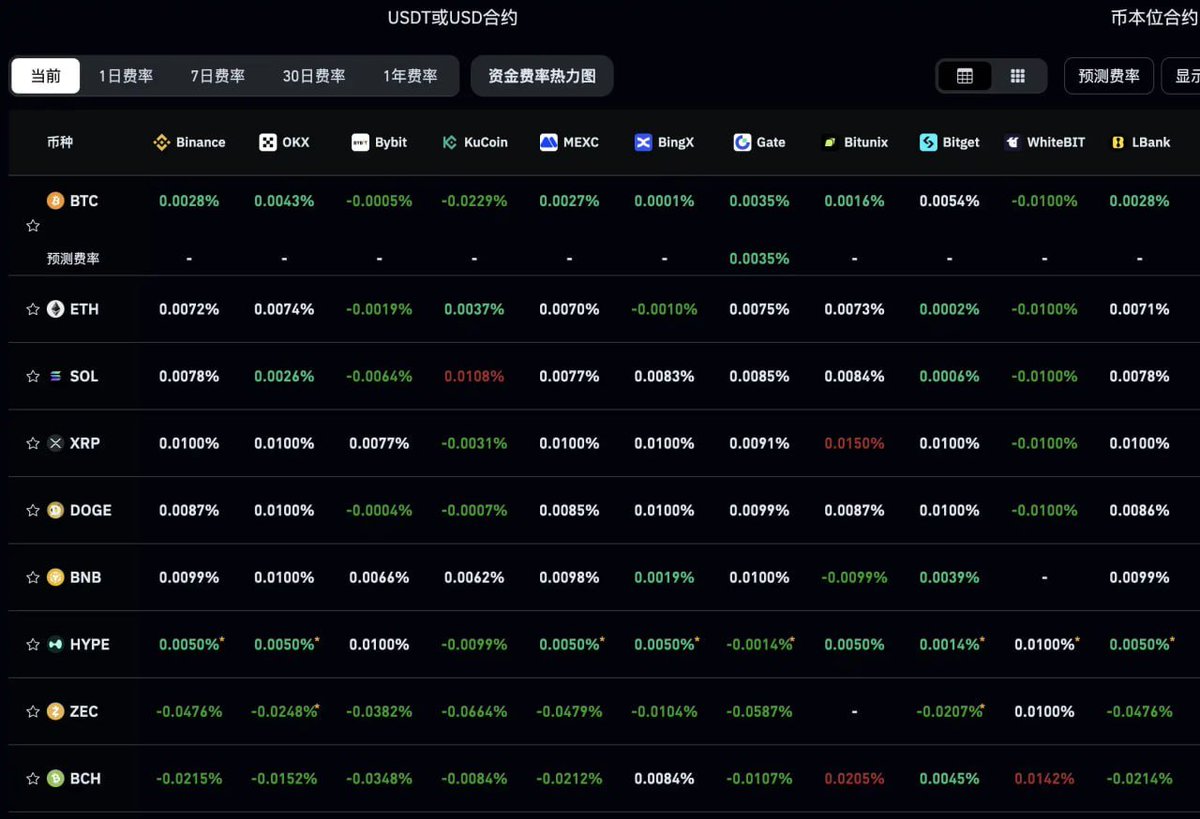
Task: Select the 7日费率 tab
Action: [x=218, y=76]
